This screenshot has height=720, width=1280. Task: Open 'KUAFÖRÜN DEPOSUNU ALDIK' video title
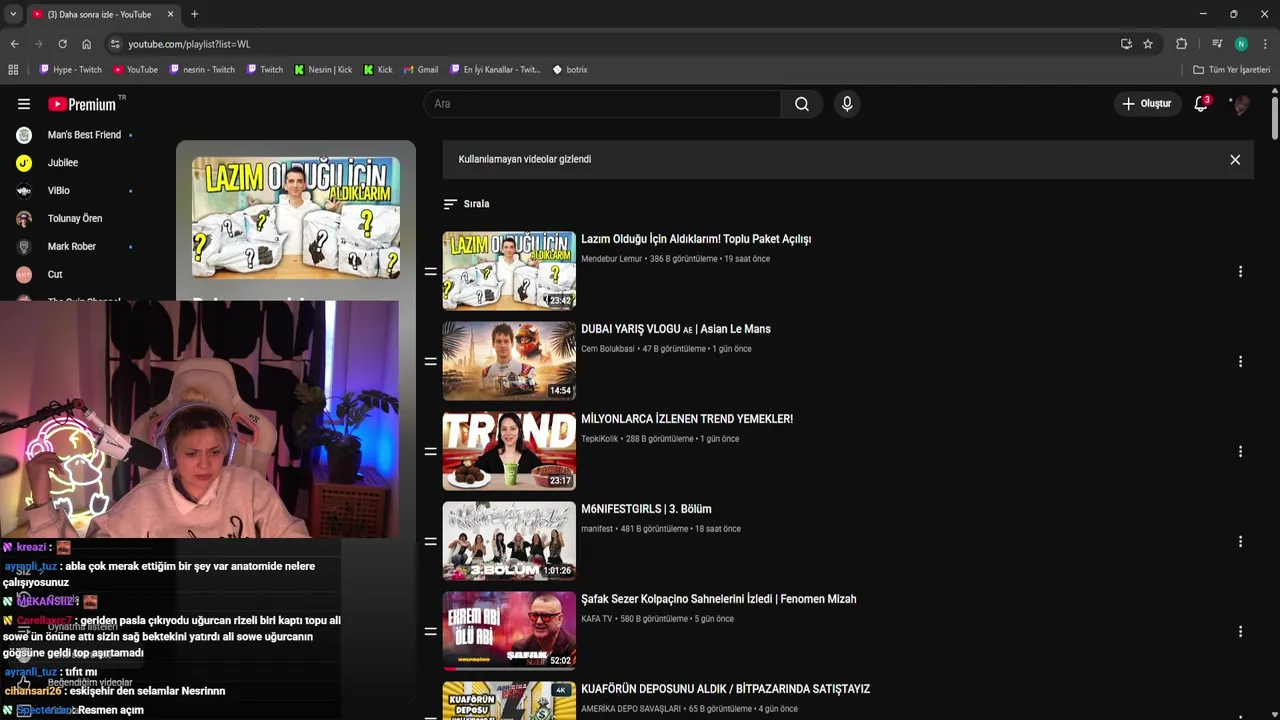pyautogui.click(x=725, y=689)
